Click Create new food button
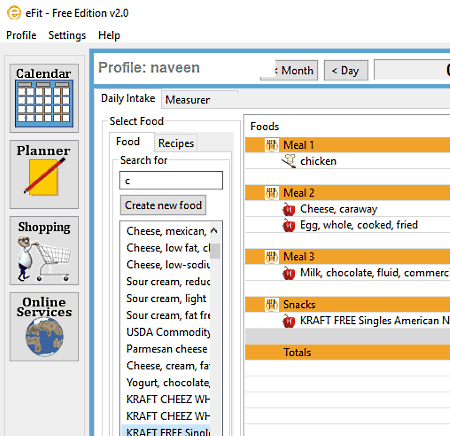Image resolution: width=450 pixels, height=436 pixels. pyautogui.click(x=163, y=205)
